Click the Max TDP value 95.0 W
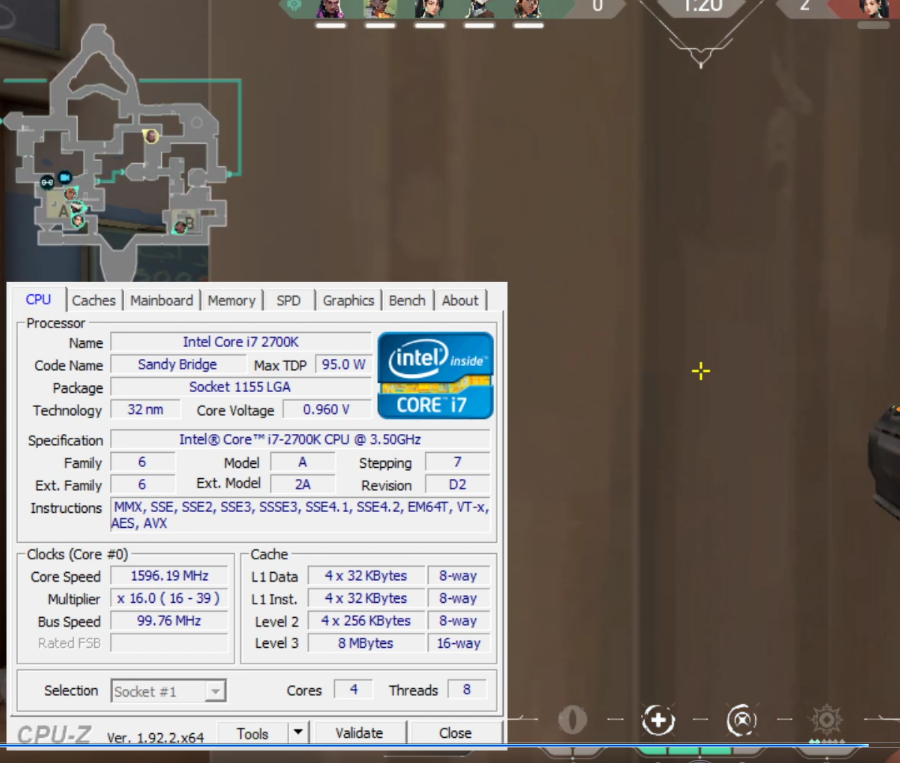The image size is (900, 763). click(x=343, y=365)
